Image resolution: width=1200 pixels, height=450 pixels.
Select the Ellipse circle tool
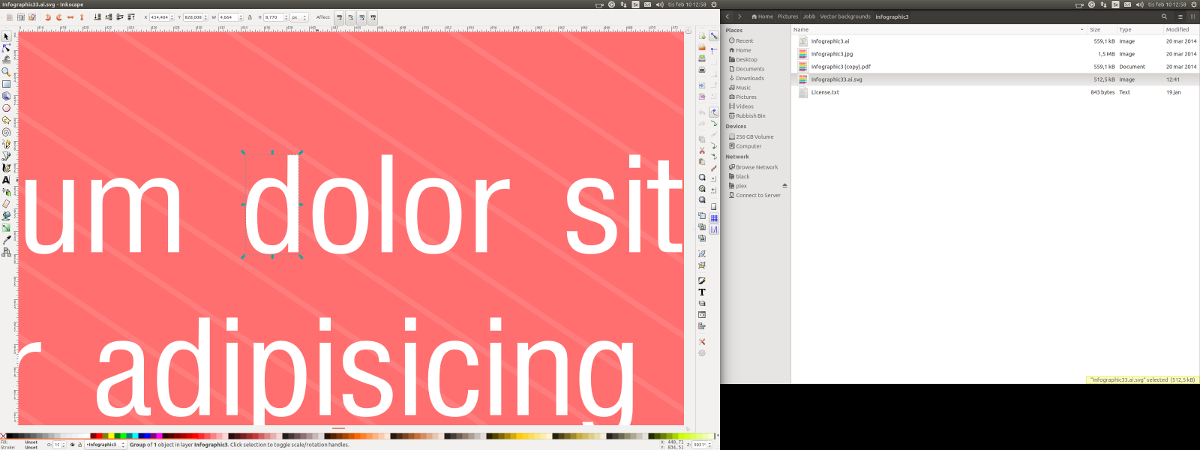6,108
